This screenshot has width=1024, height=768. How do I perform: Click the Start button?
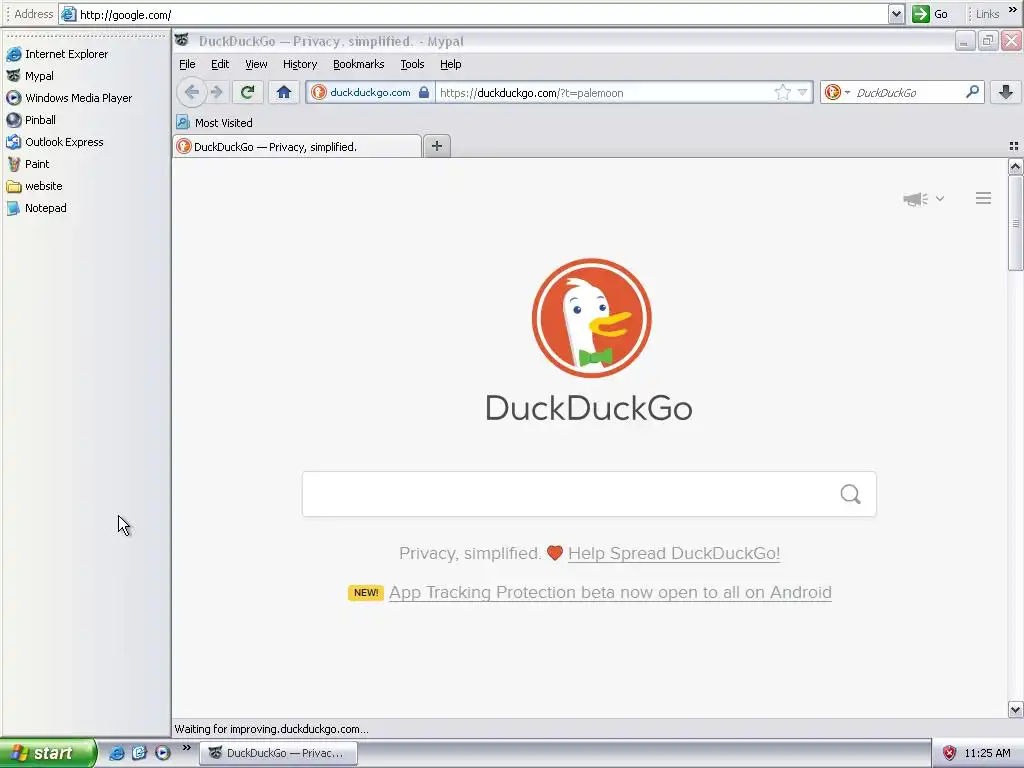[x=48, y=753]
